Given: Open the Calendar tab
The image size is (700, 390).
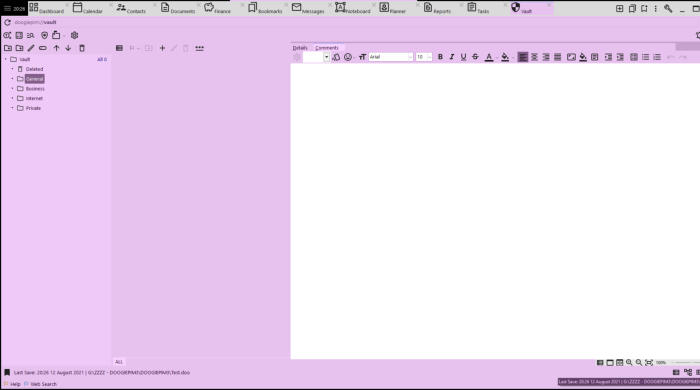Looking at the screenshot, I should 88,8.
